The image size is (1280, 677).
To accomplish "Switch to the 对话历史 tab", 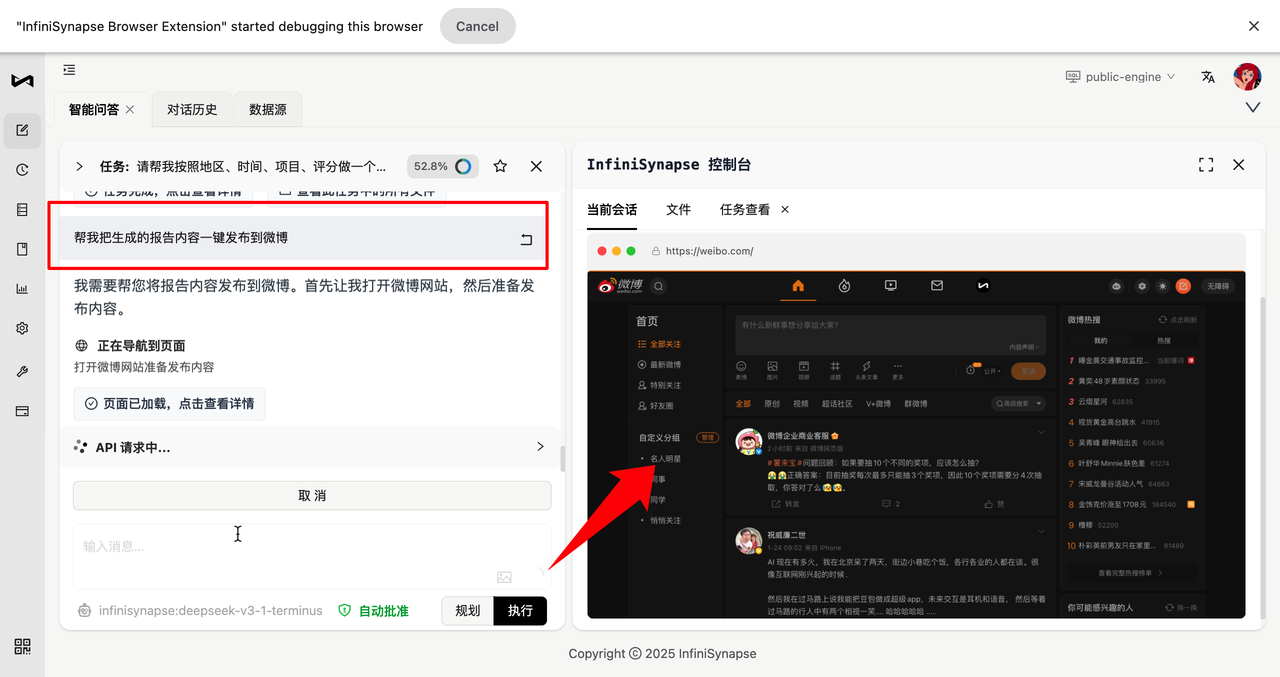I will coord(192,110).
